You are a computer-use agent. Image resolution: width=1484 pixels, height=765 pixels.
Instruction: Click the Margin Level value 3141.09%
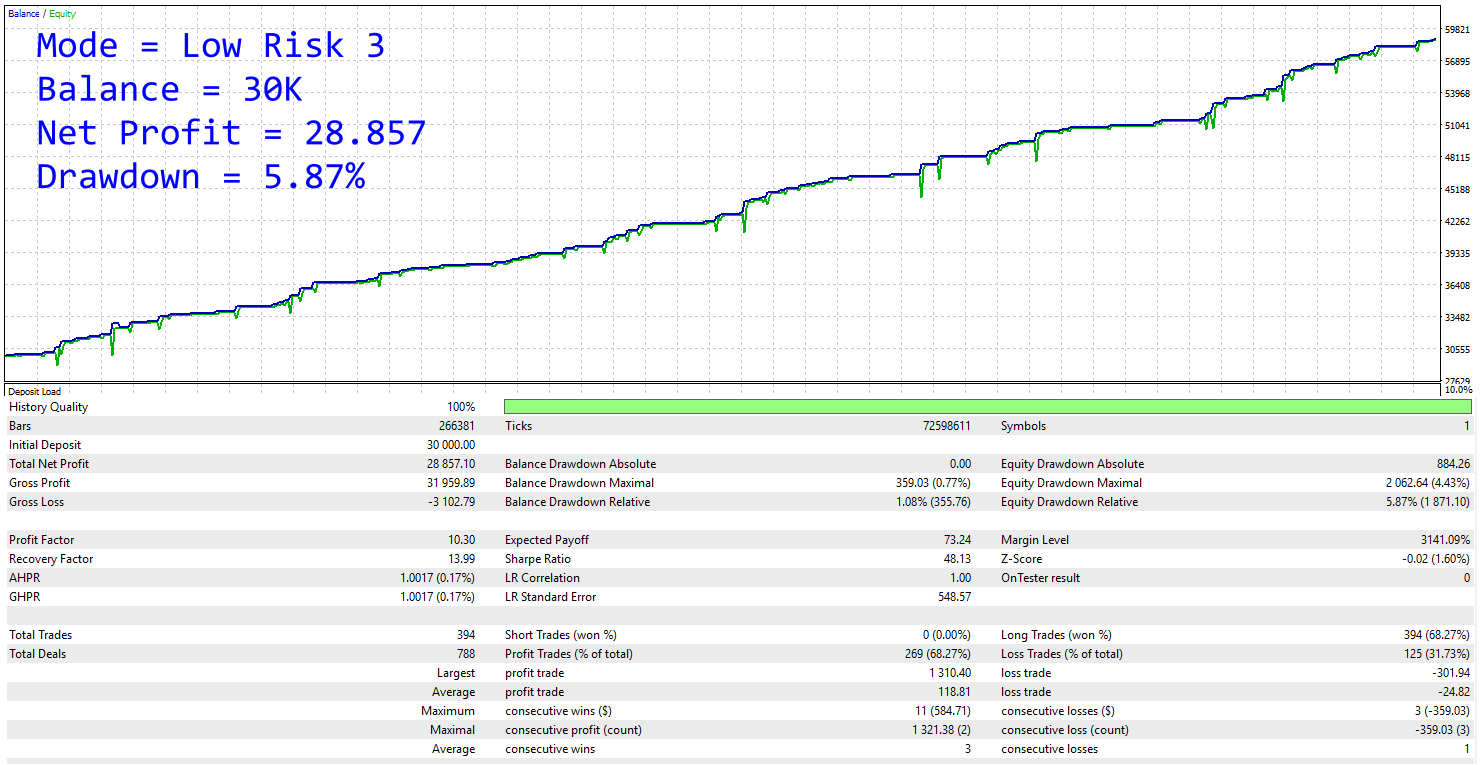(1445, 540)
